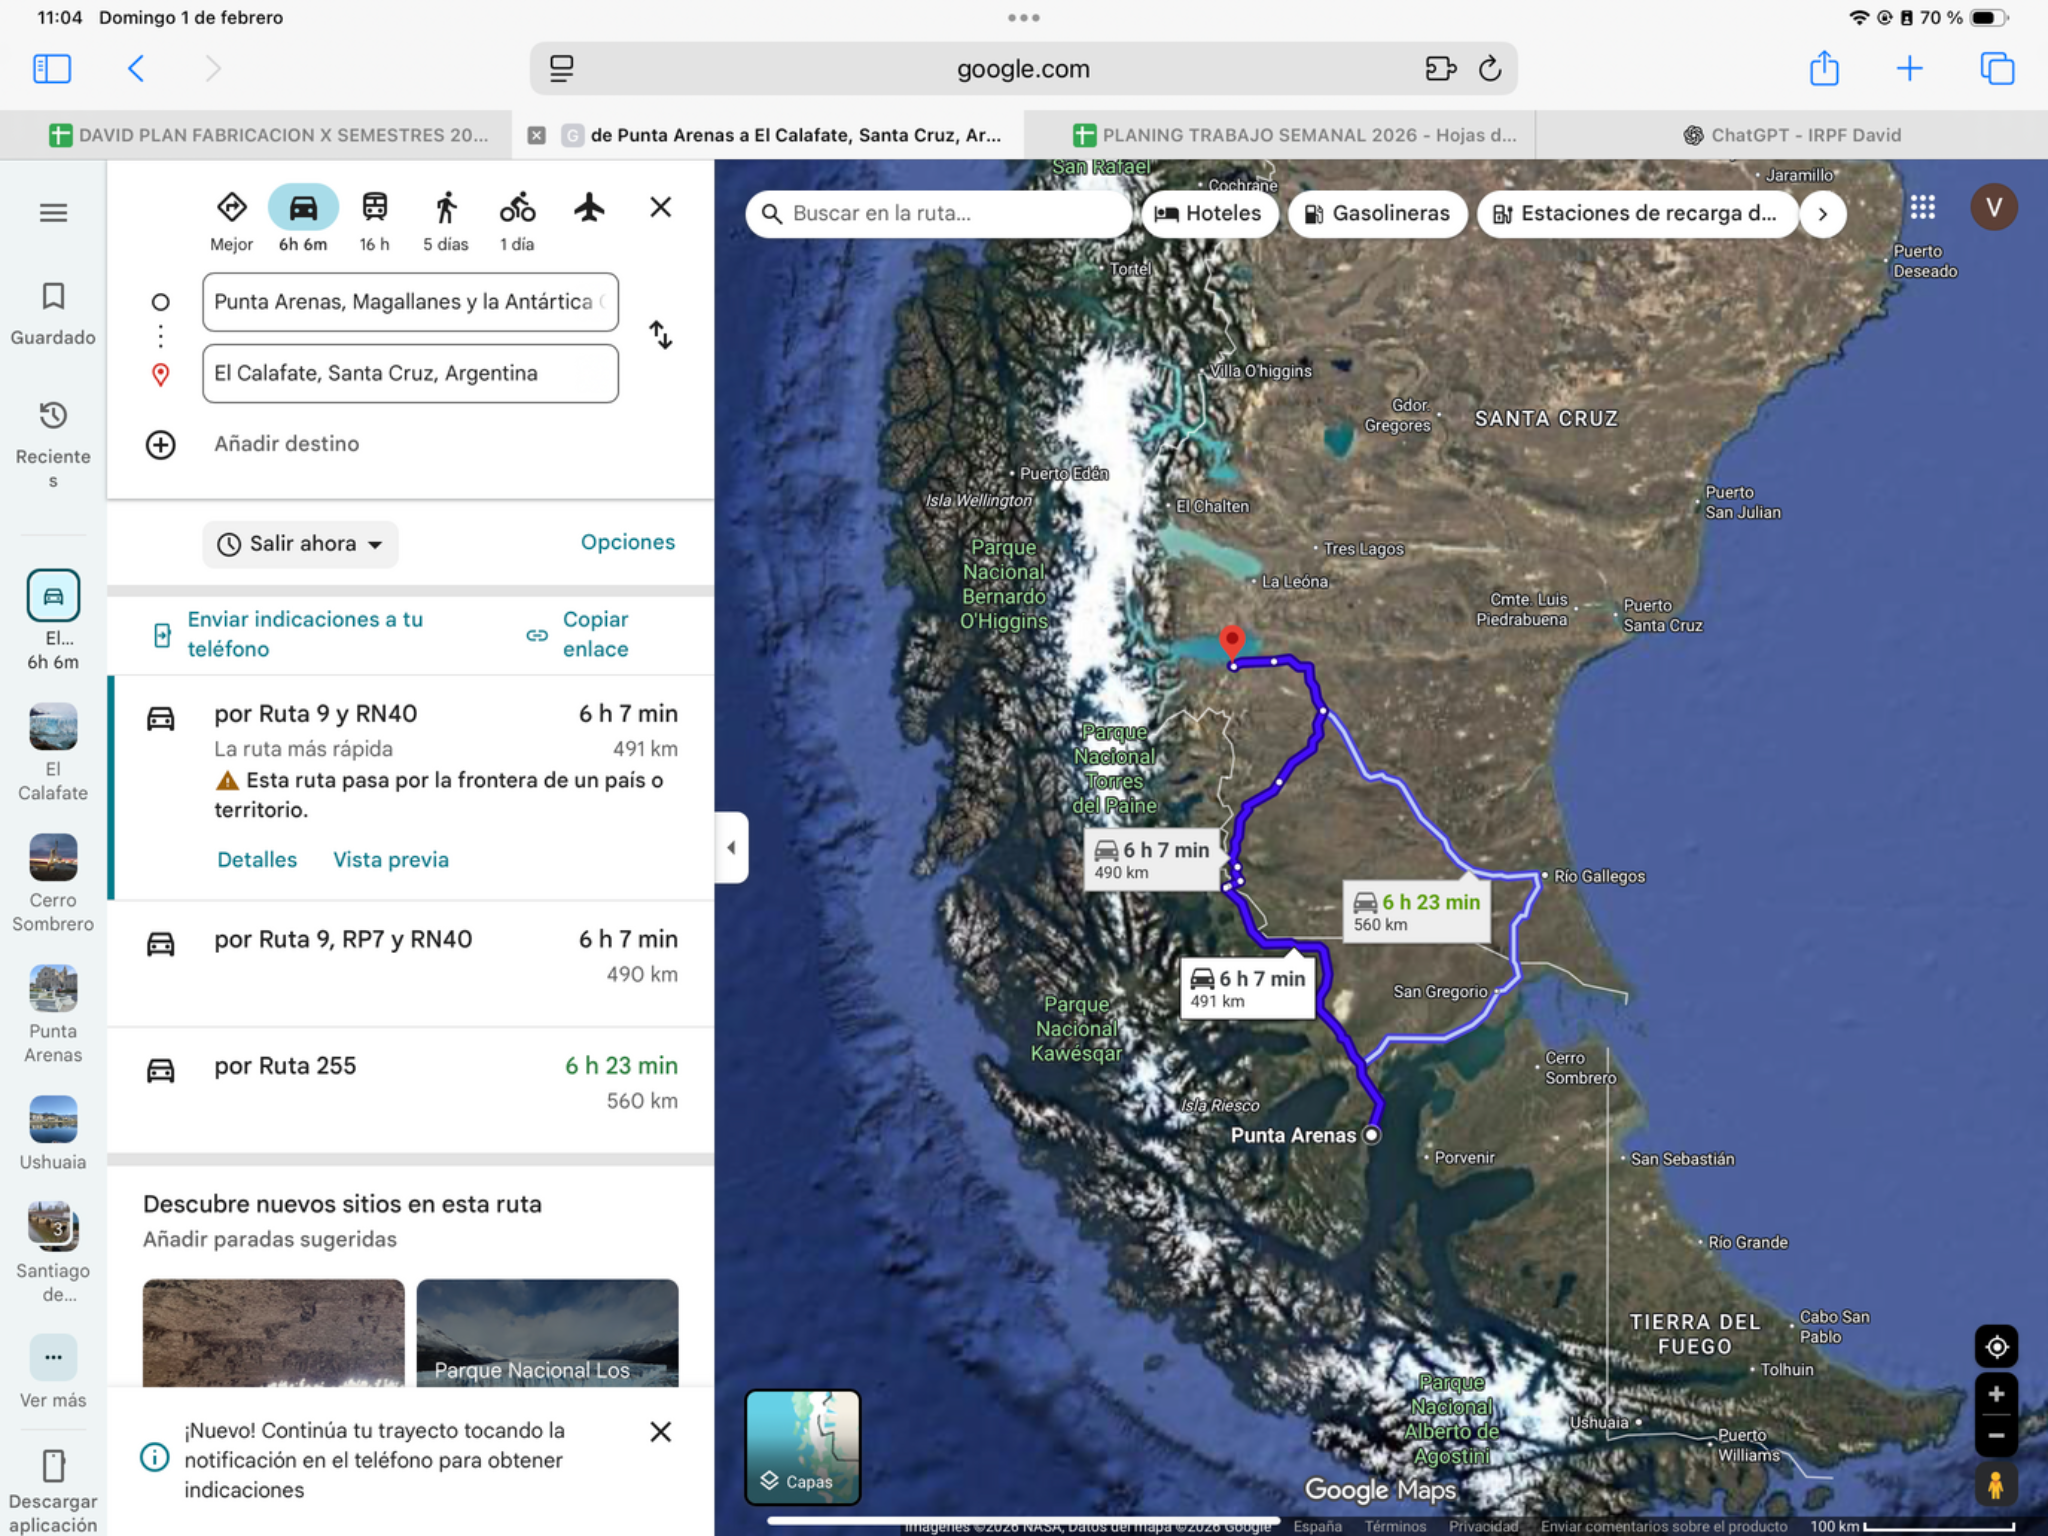Activate Street View pegman
The height and width of the screenshot is (1536, 2048).
(1996, 1484)
